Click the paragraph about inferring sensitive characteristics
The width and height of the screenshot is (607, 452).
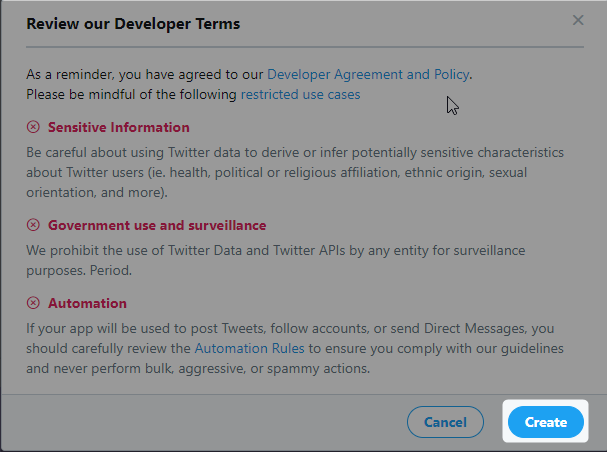[x=295, y=172]
